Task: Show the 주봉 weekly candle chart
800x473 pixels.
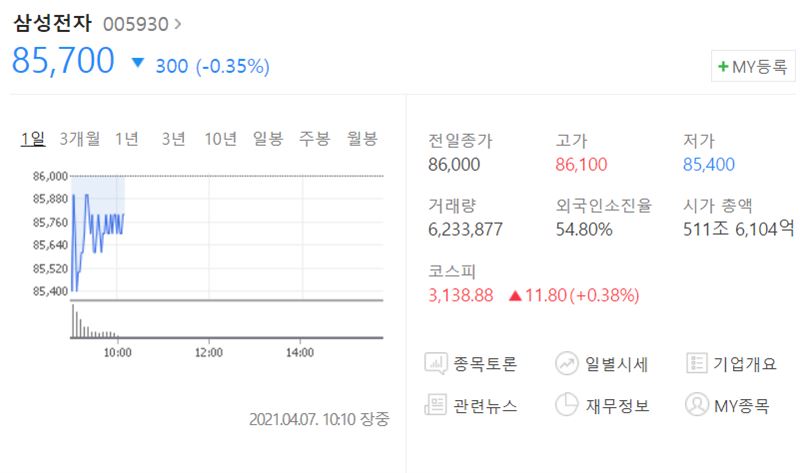Action: click(315, 138)
